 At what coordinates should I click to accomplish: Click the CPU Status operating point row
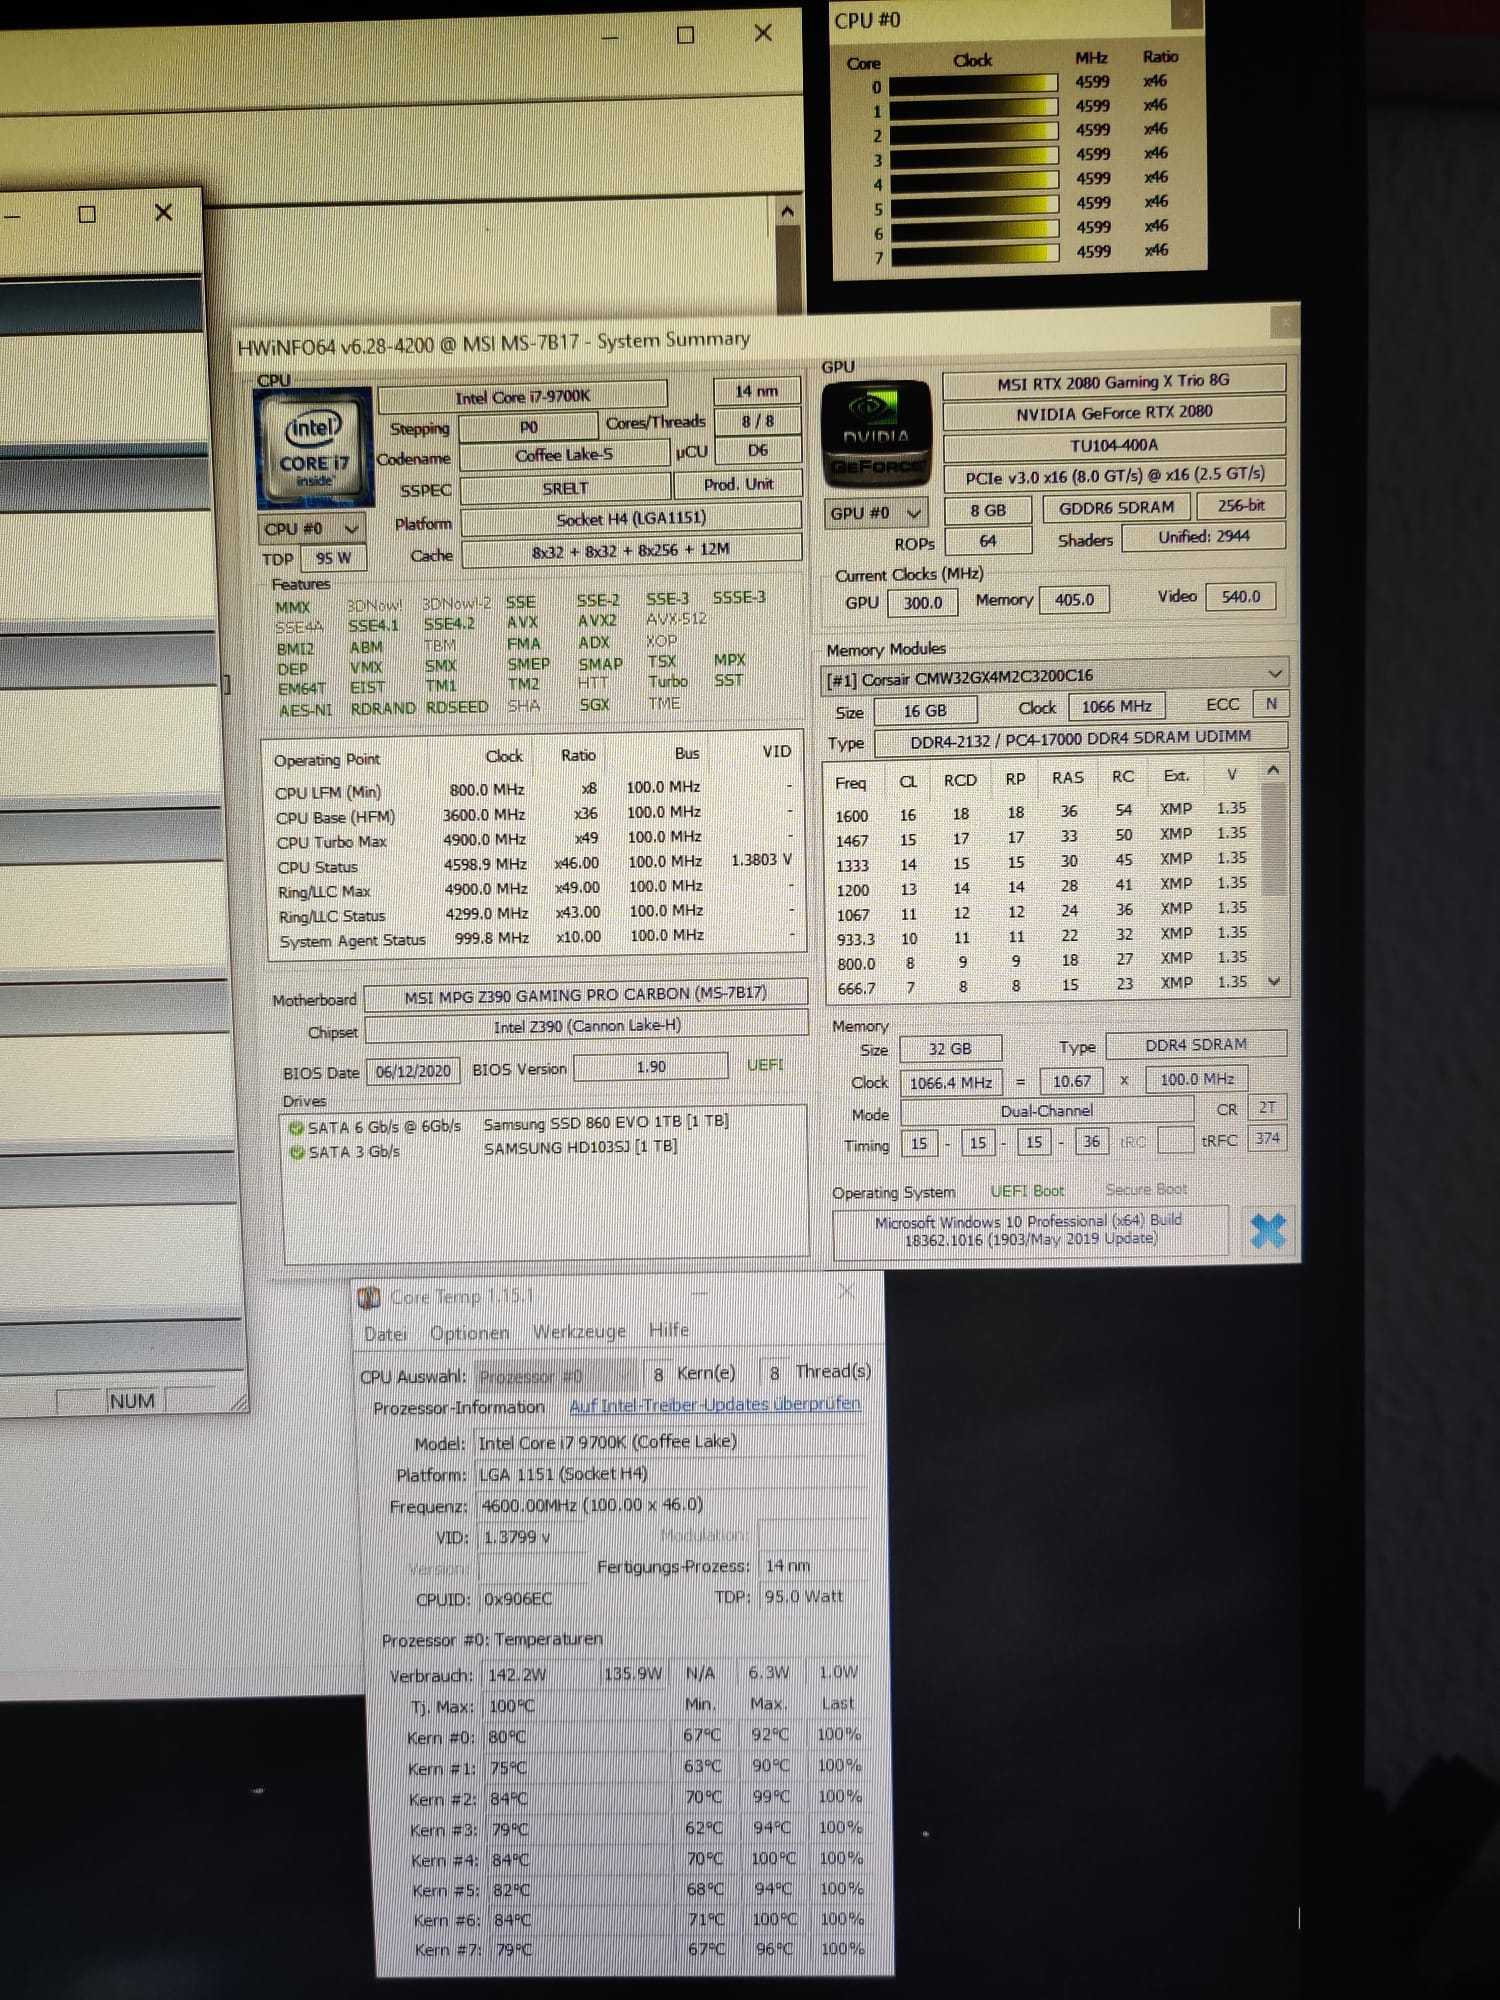tap(537, 863)
